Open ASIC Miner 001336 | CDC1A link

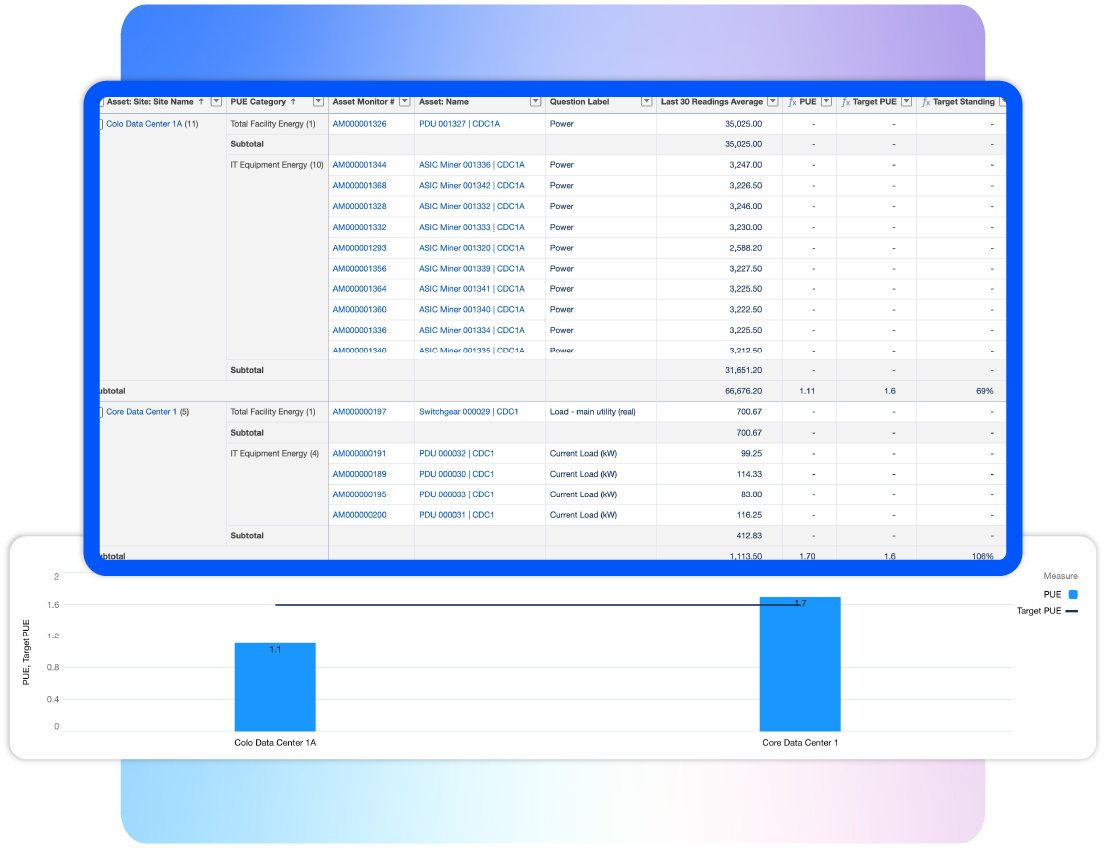[x=471, y=165]
